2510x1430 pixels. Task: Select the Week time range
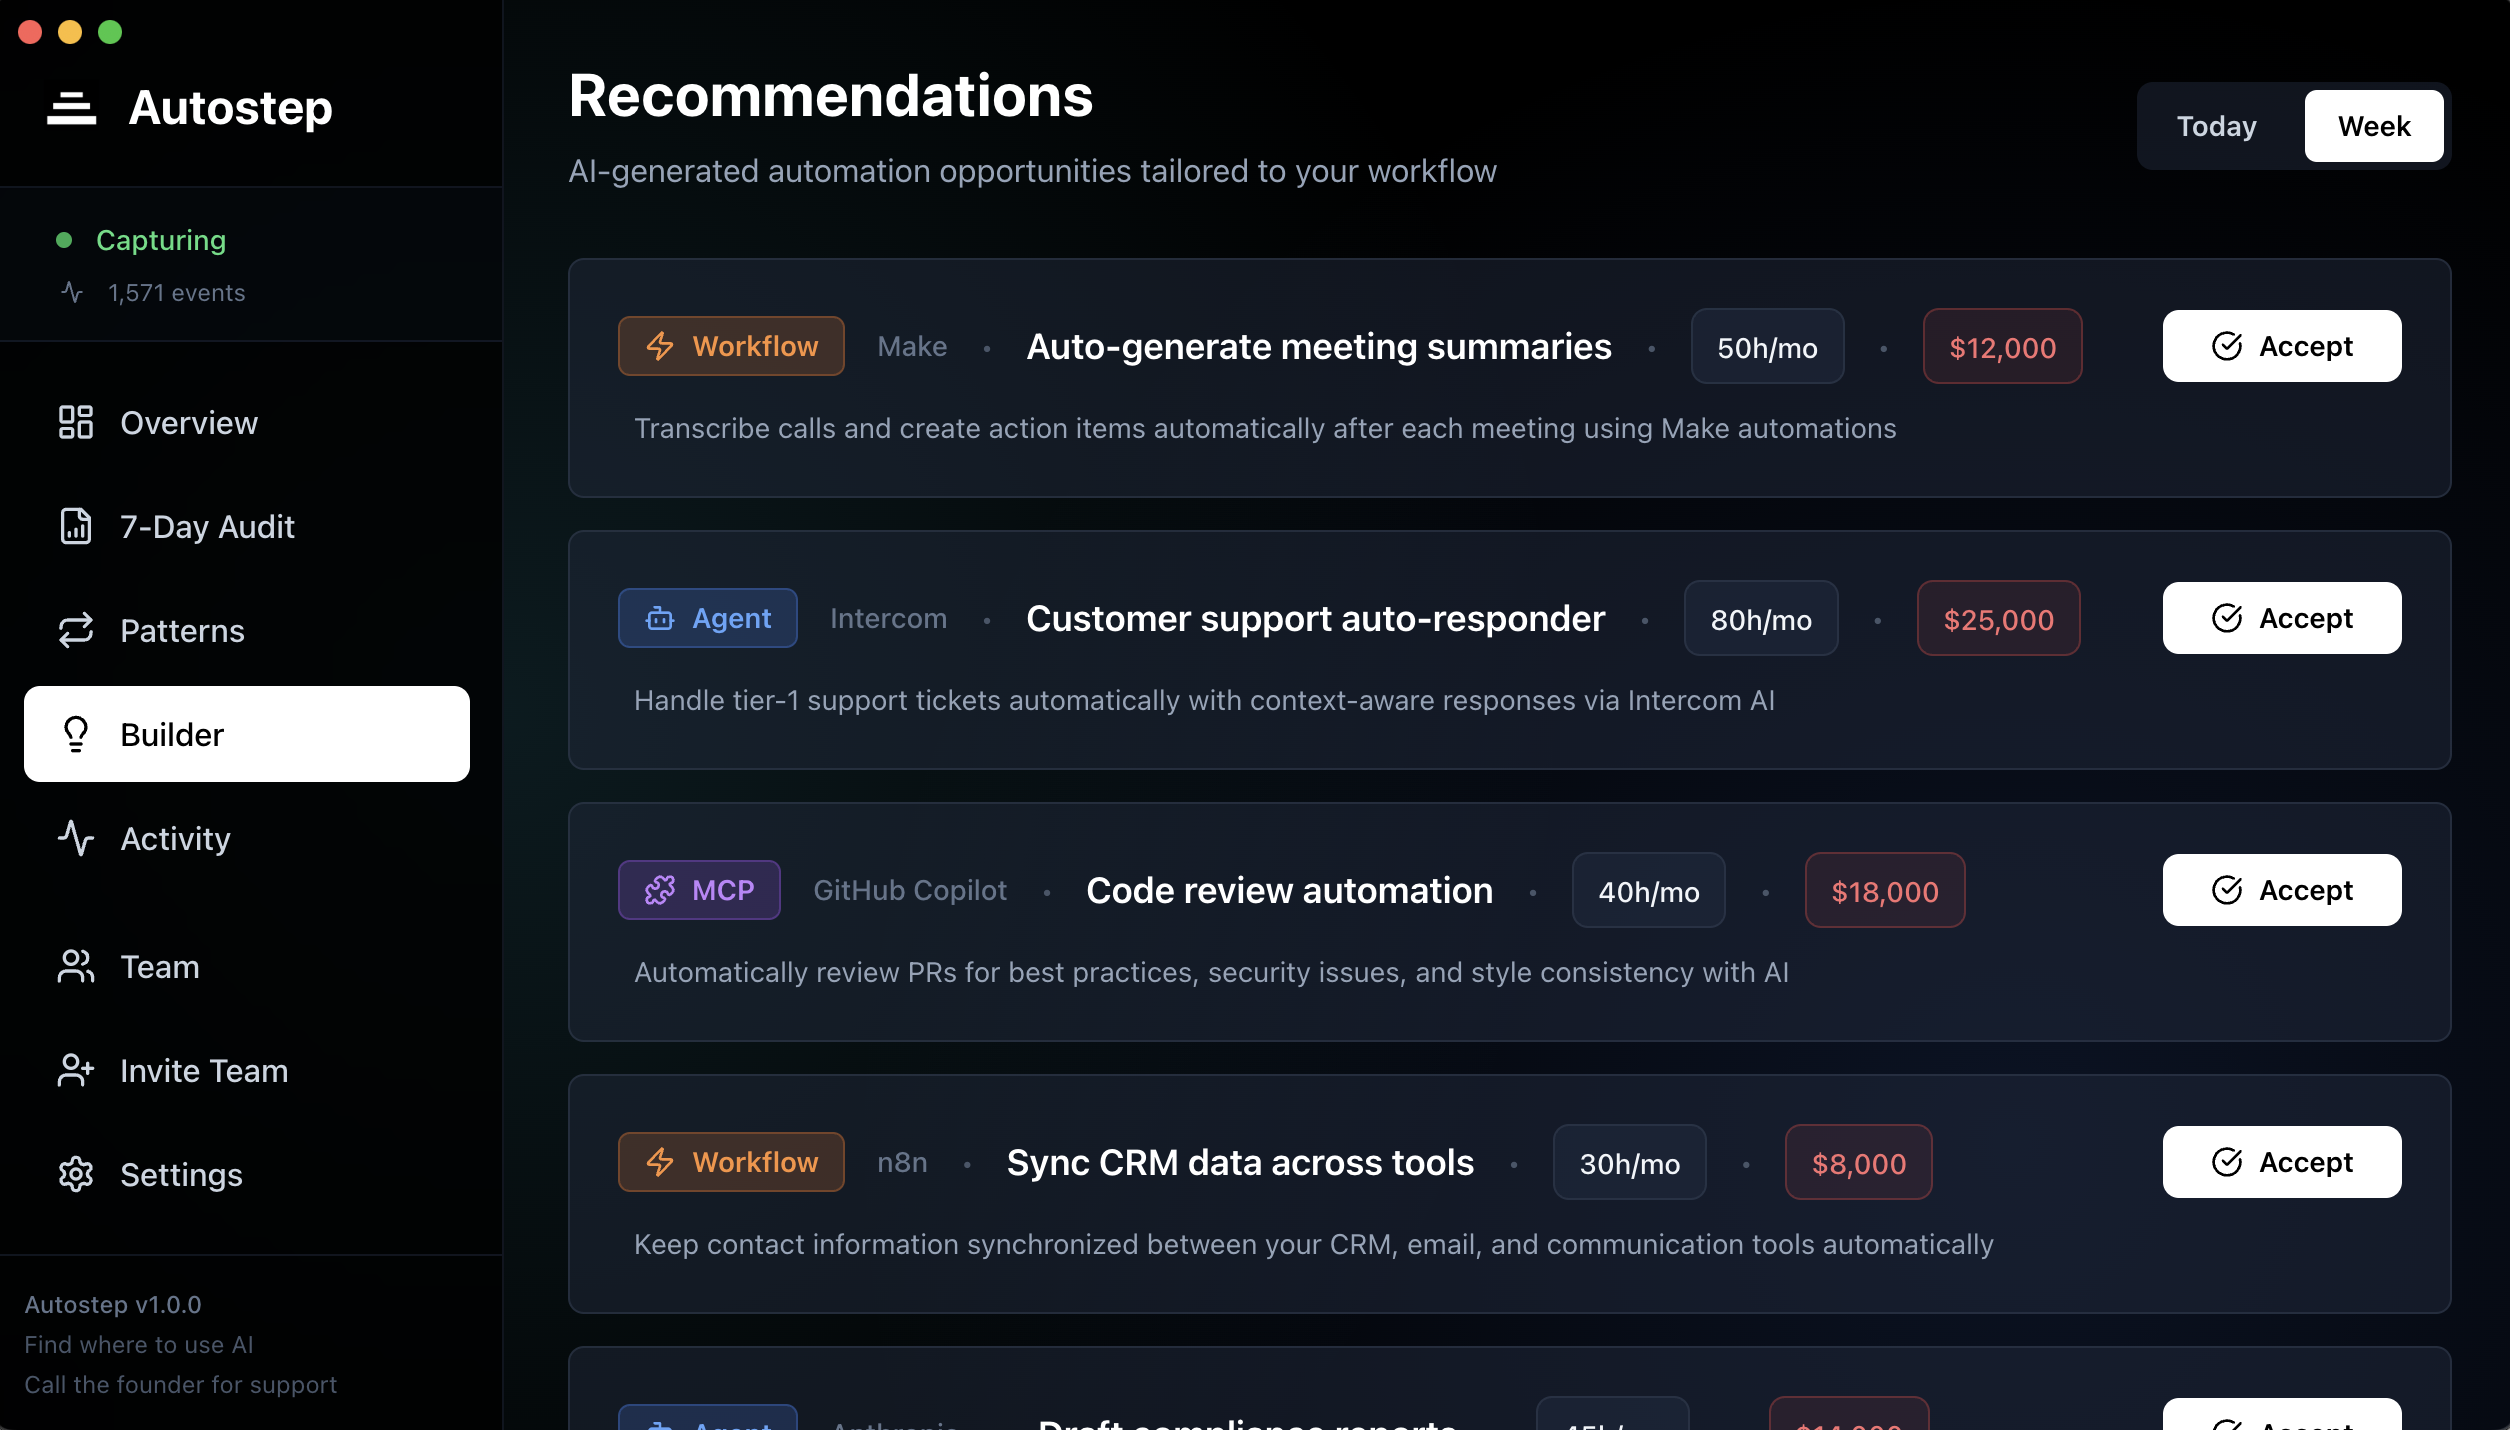(x=2374, y=127)
